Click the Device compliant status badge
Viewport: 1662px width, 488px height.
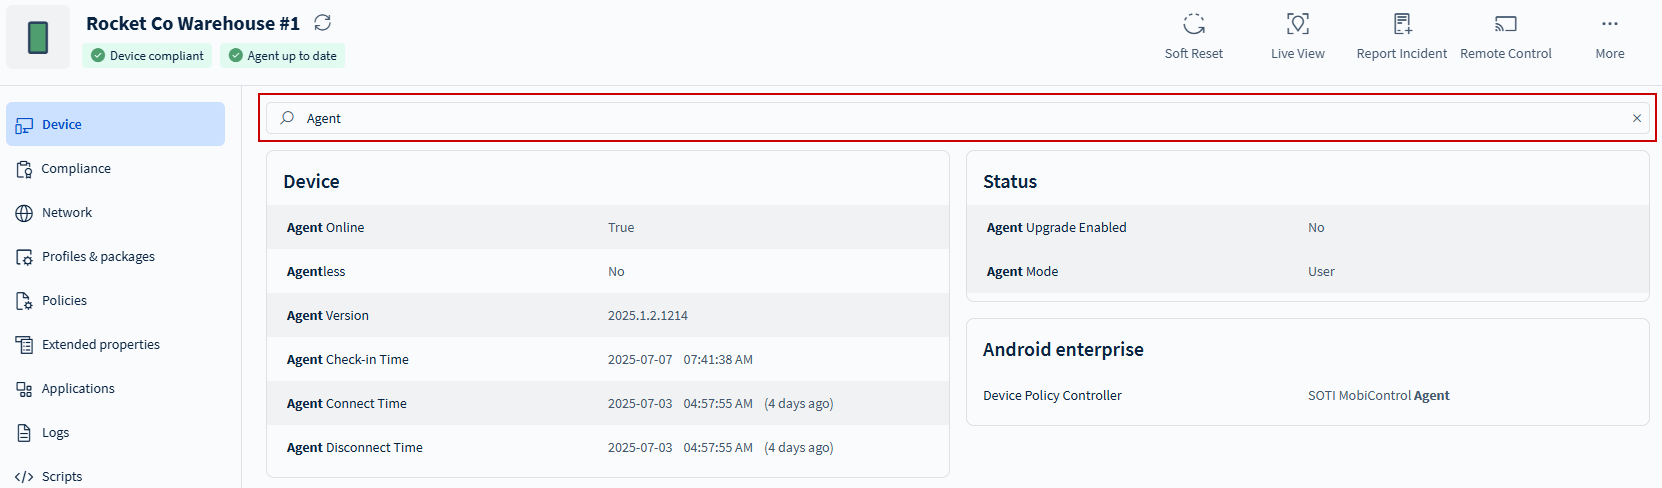147,56
